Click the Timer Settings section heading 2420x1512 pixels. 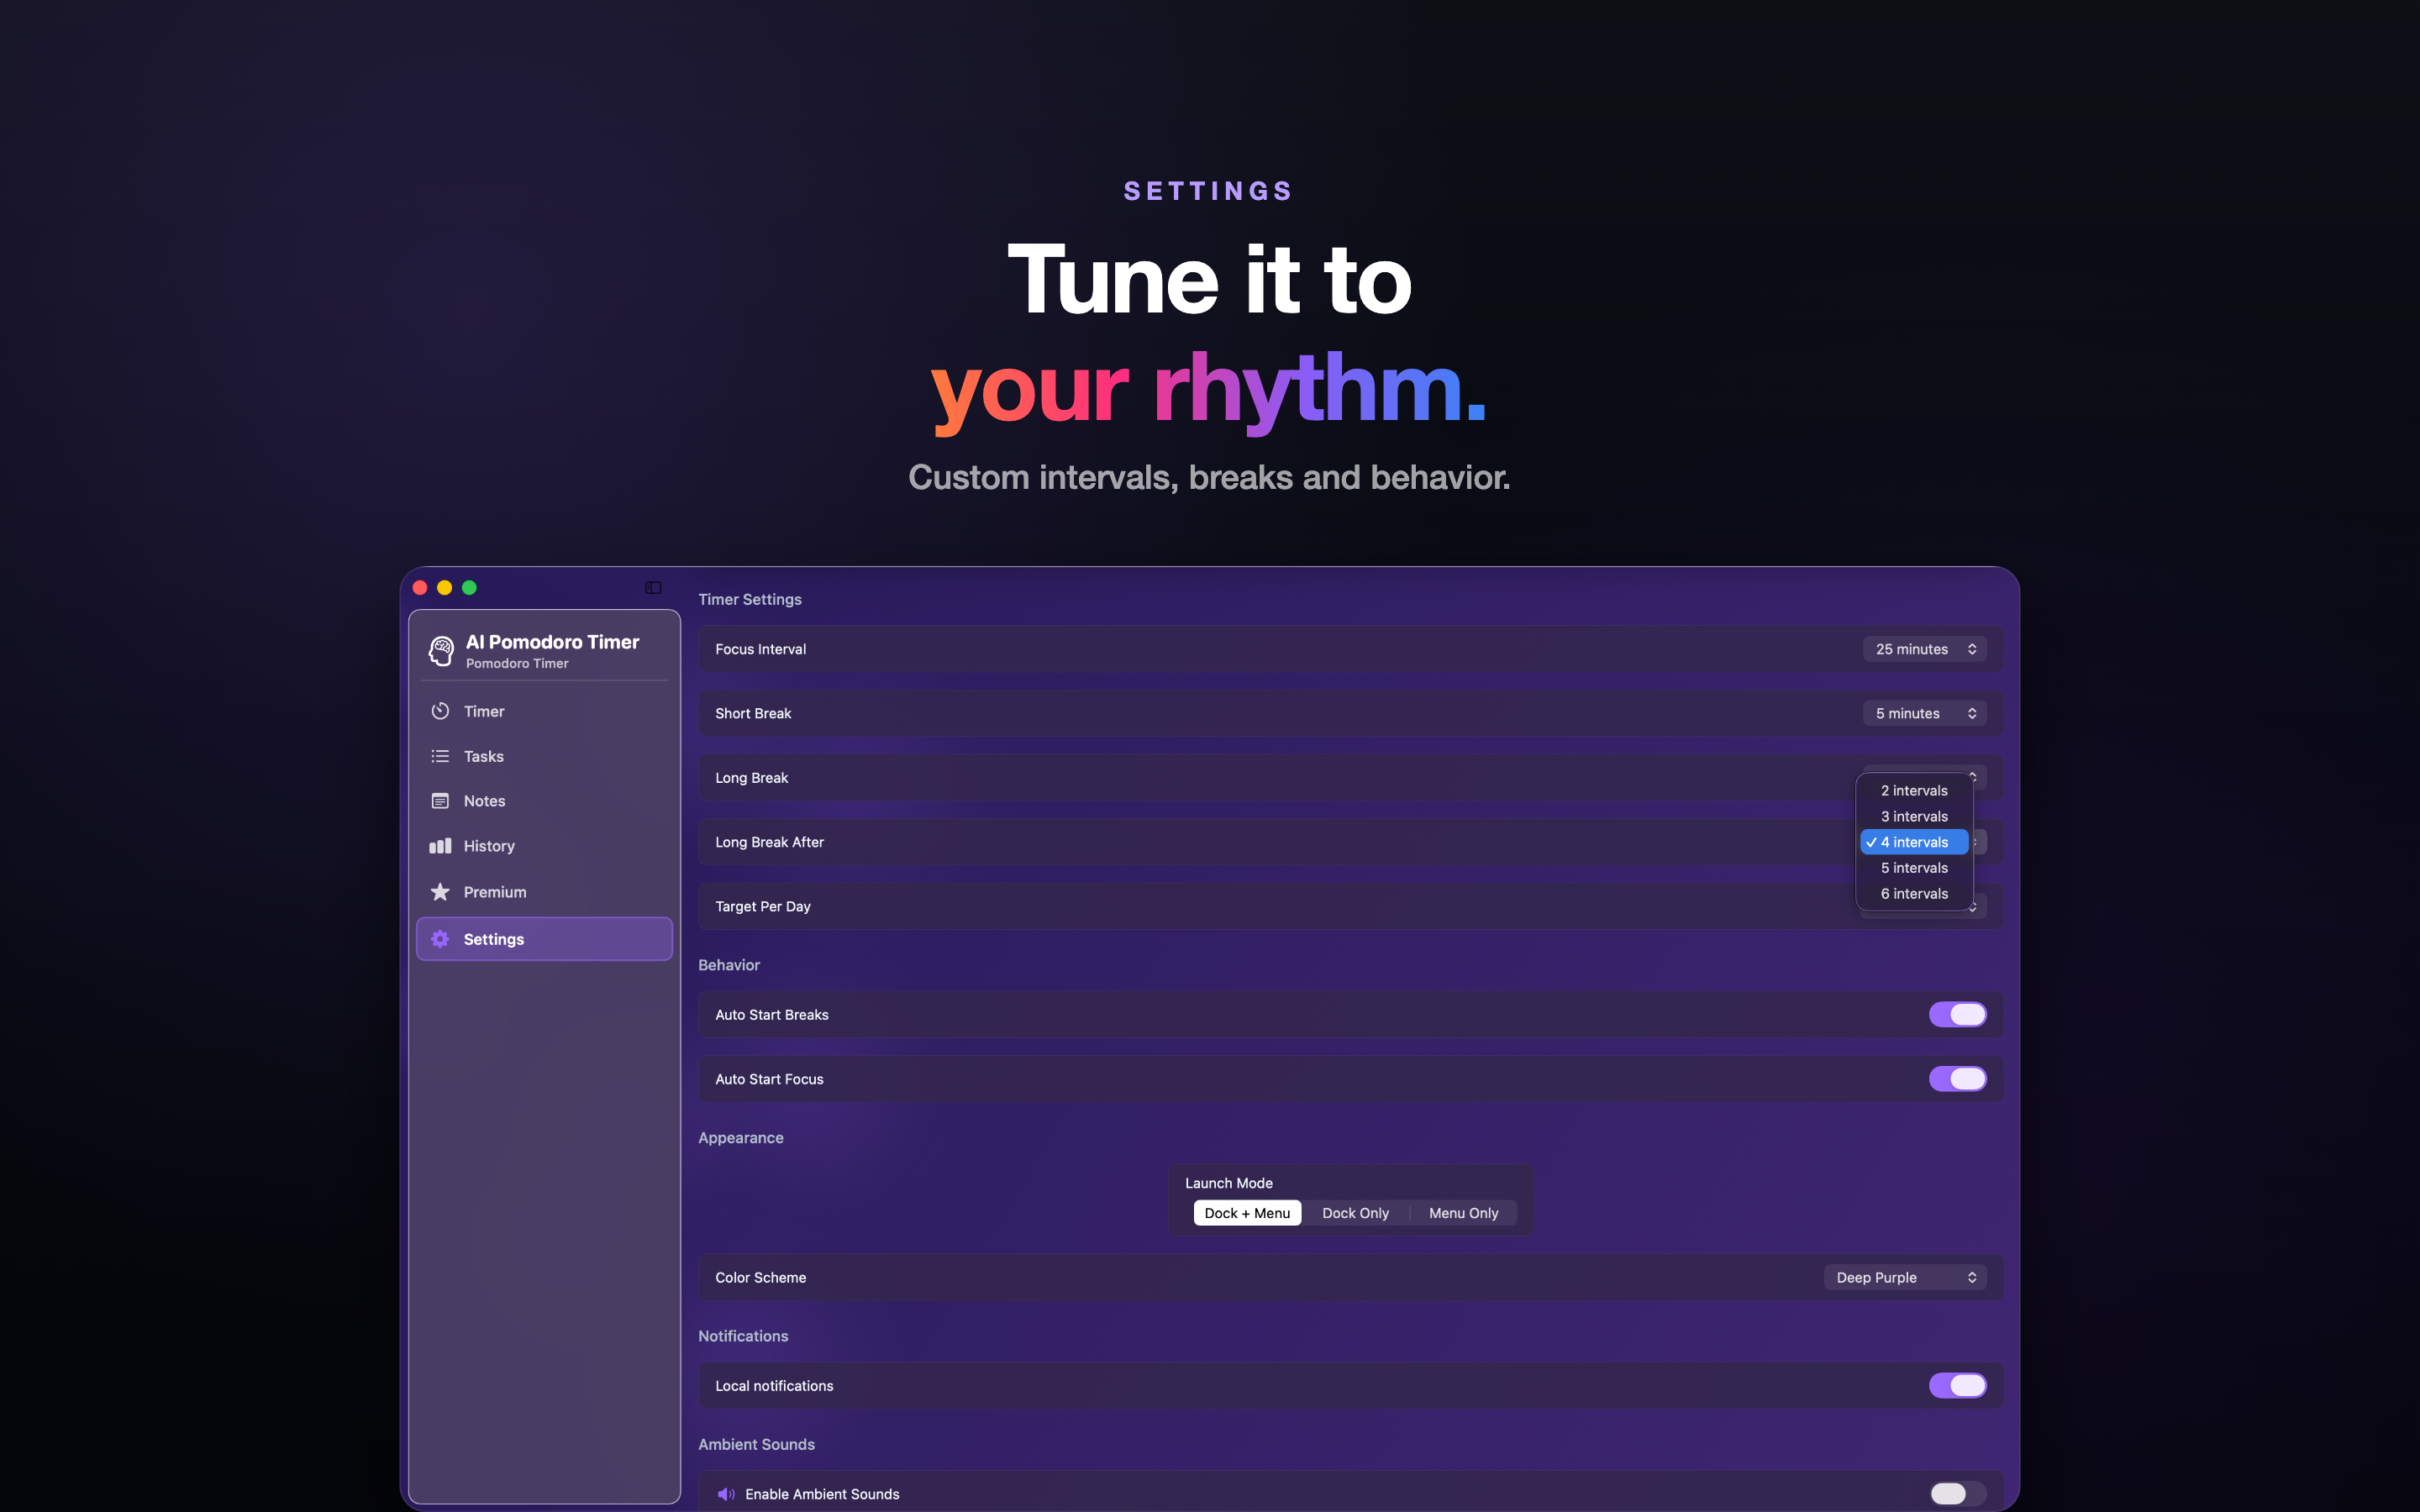click(x=750, y=599)
